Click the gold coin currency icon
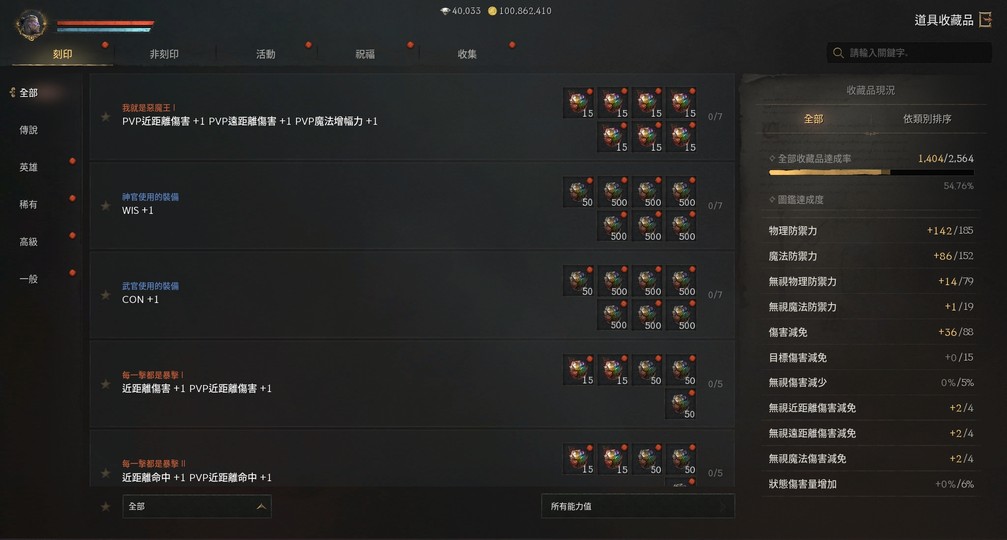The image size is (1007, 540). coord(493,11)
